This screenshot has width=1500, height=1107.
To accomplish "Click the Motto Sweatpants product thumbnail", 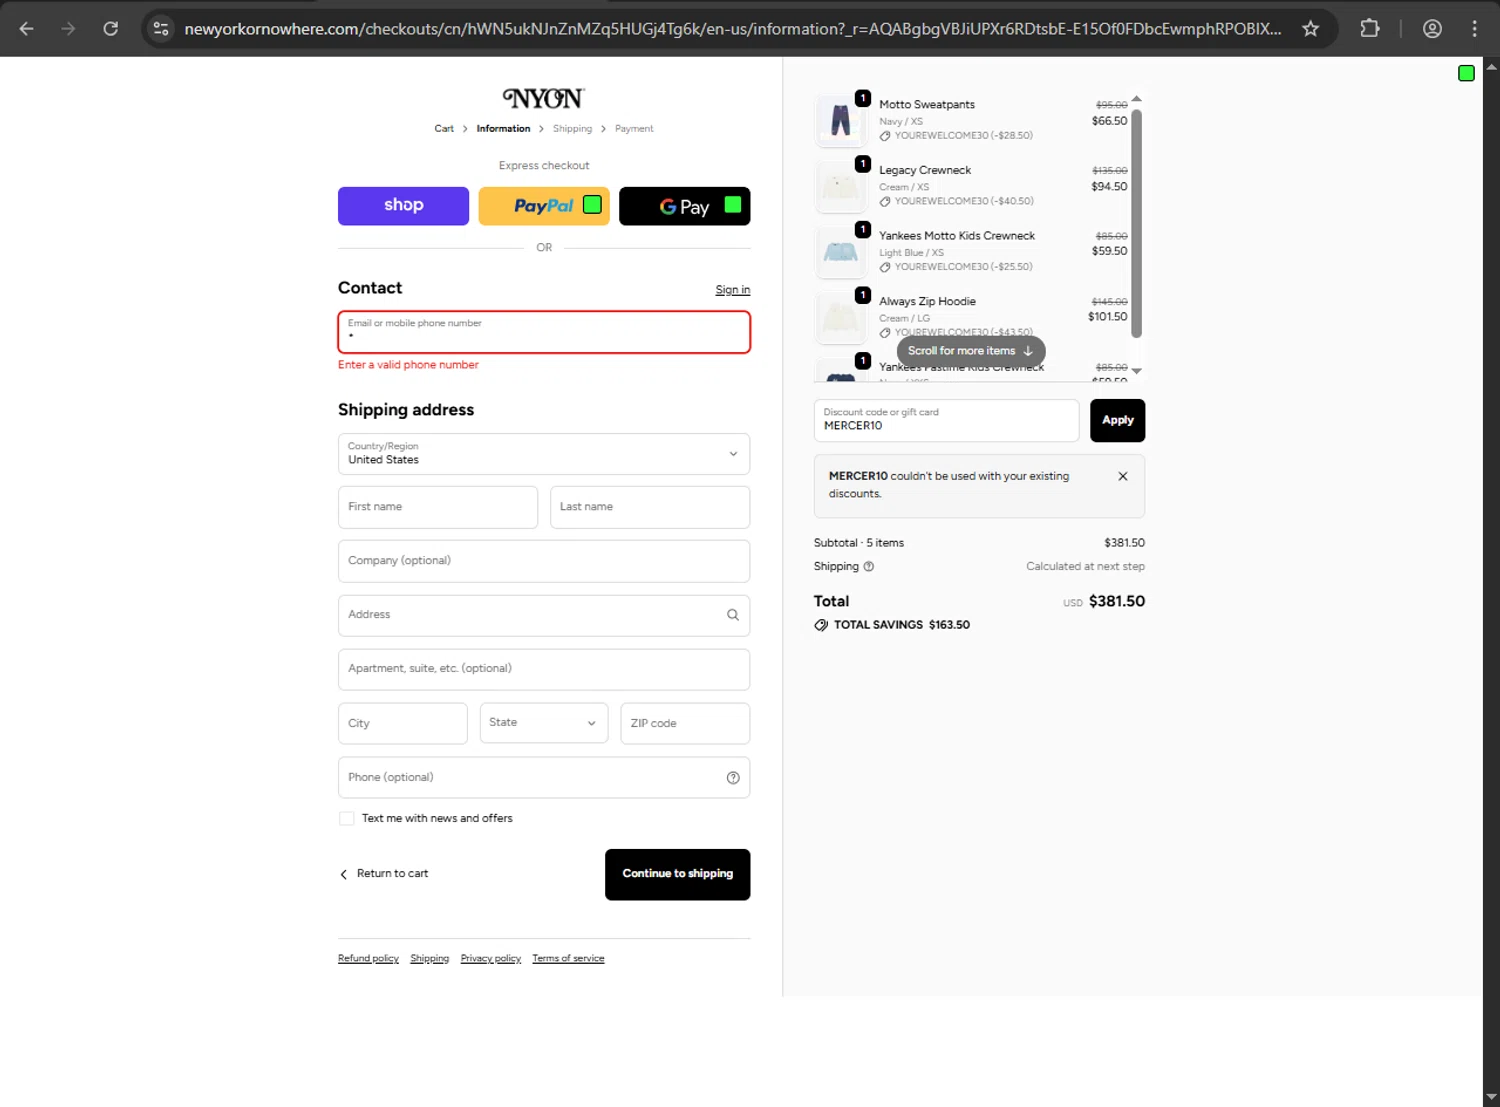I will 841,120.
